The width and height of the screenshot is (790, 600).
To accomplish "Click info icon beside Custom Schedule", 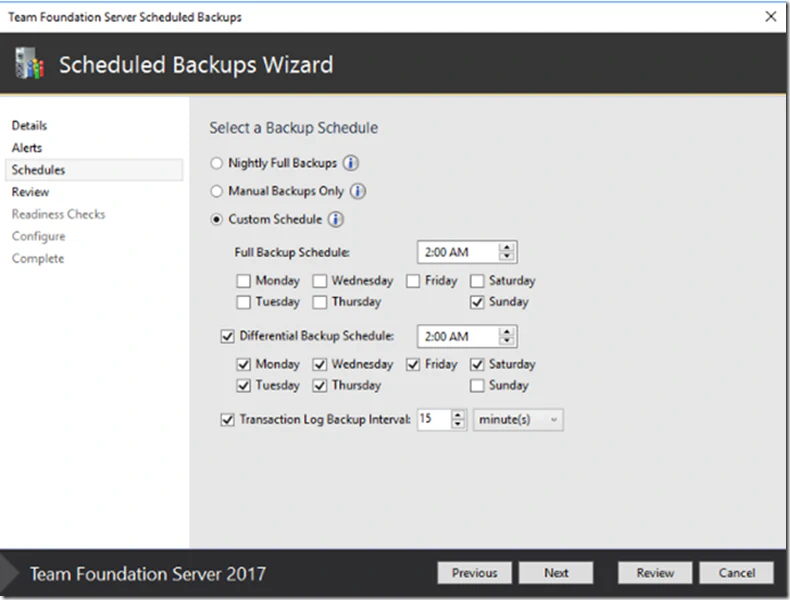I will click(x=337, y=219).
